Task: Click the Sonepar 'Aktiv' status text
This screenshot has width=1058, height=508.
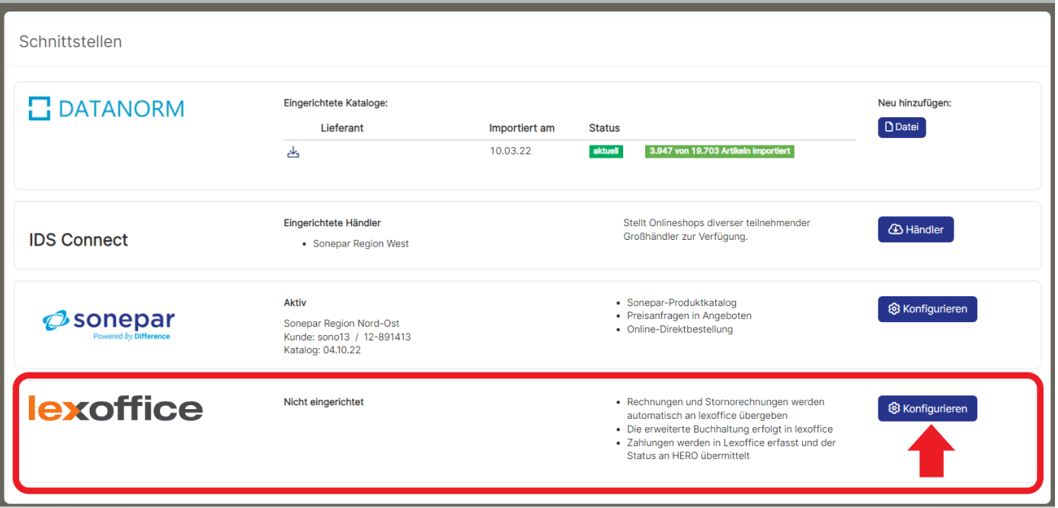Action: coord(295,302)
